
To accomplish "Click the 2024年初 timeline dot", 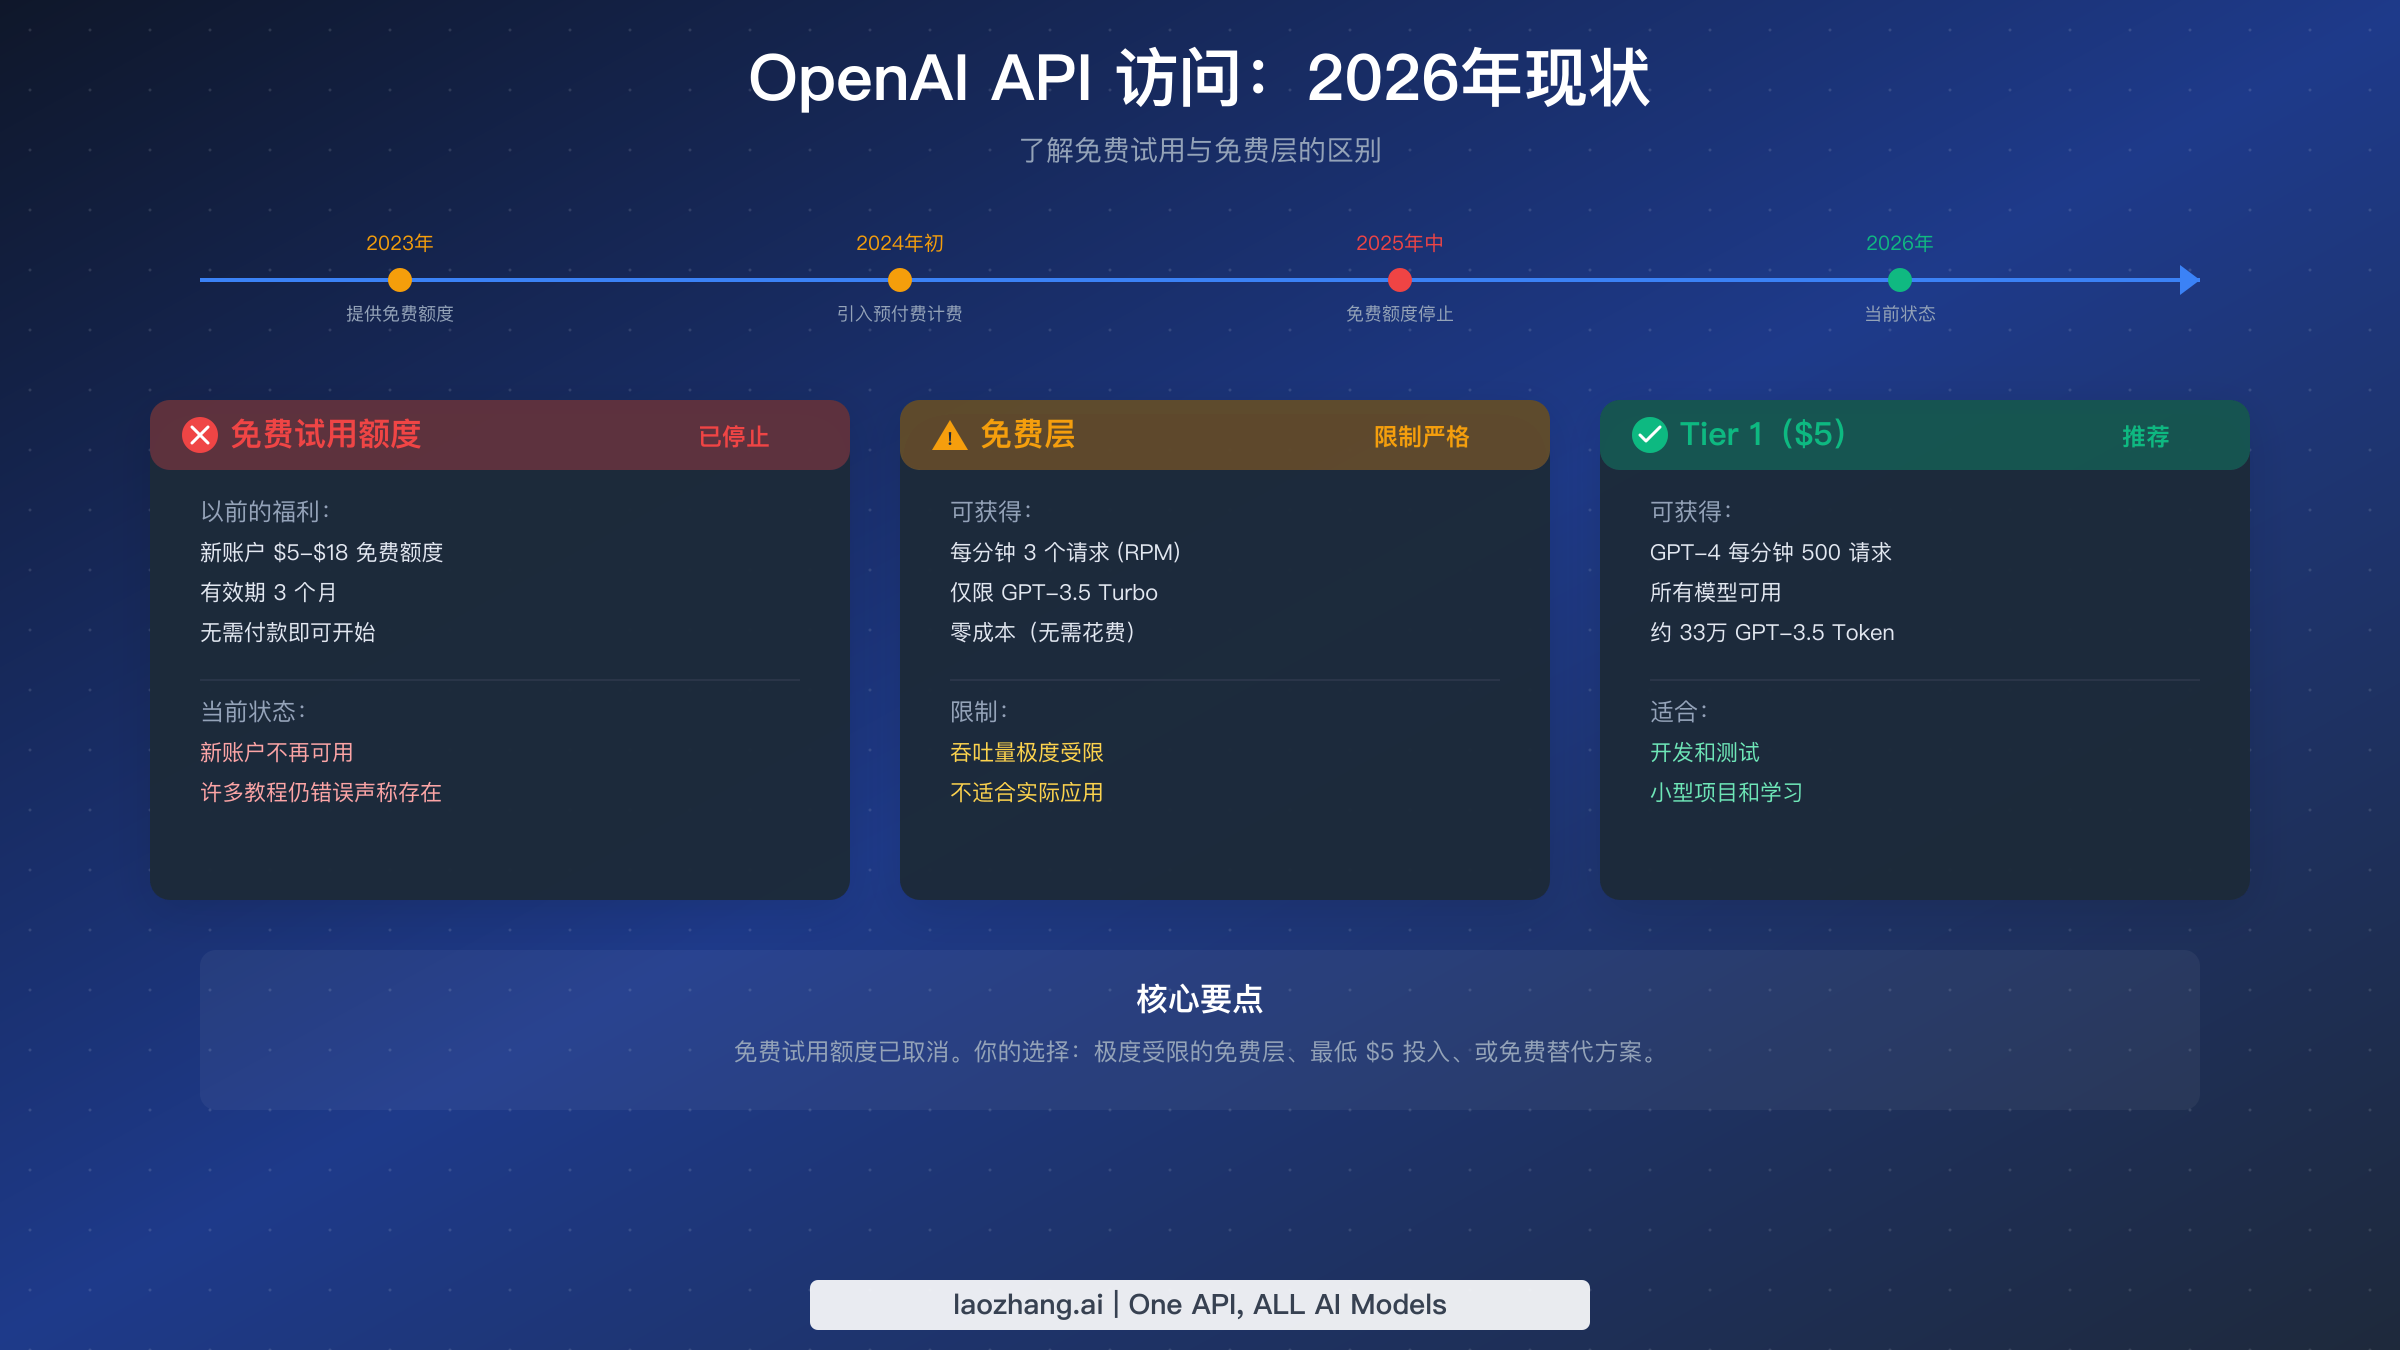I will point(899,281).
